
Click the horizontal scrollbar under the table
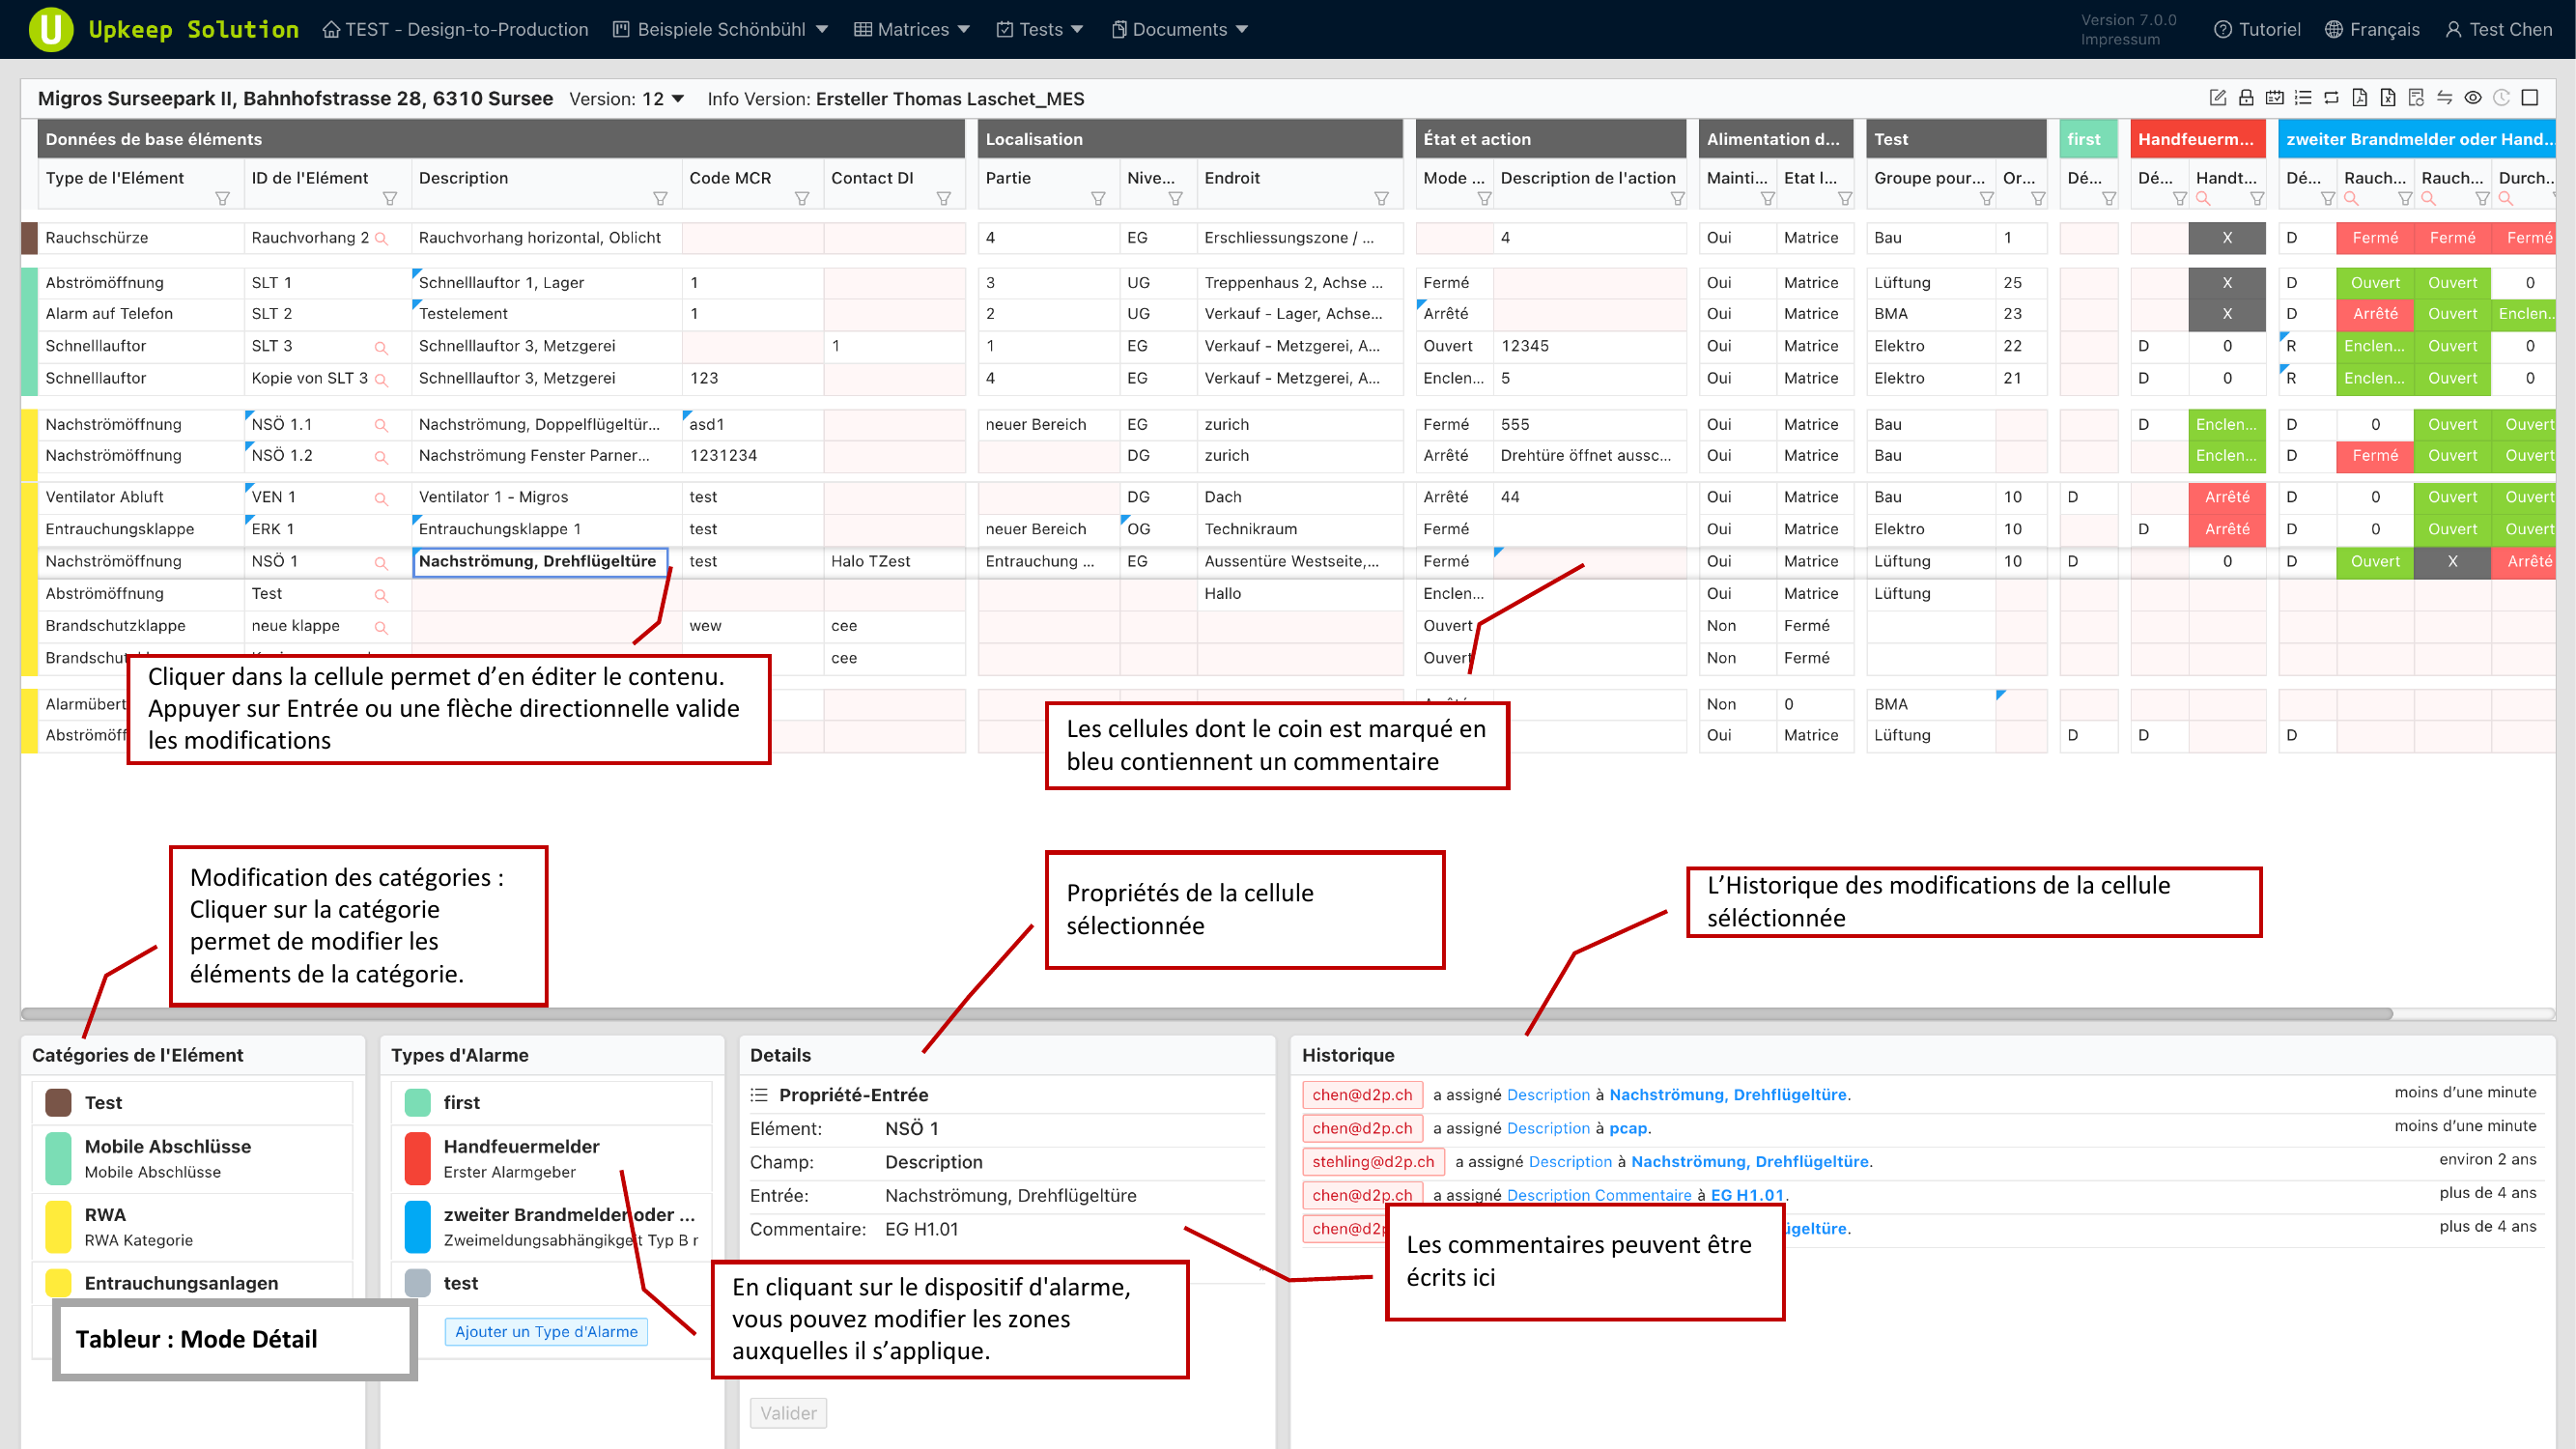(x=1200, y=1014)
